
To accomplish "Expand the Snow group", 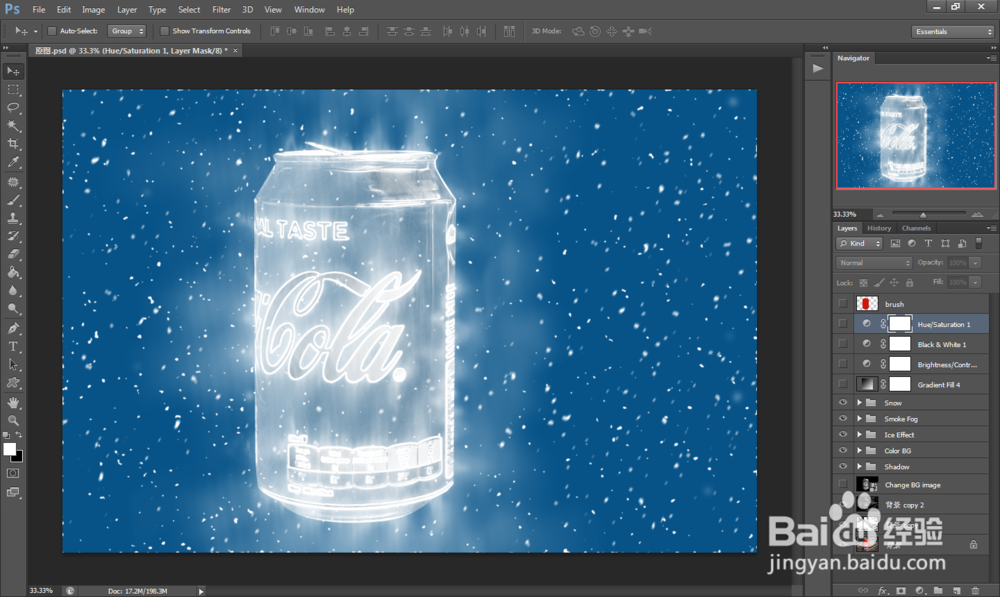I will (859, 402).
